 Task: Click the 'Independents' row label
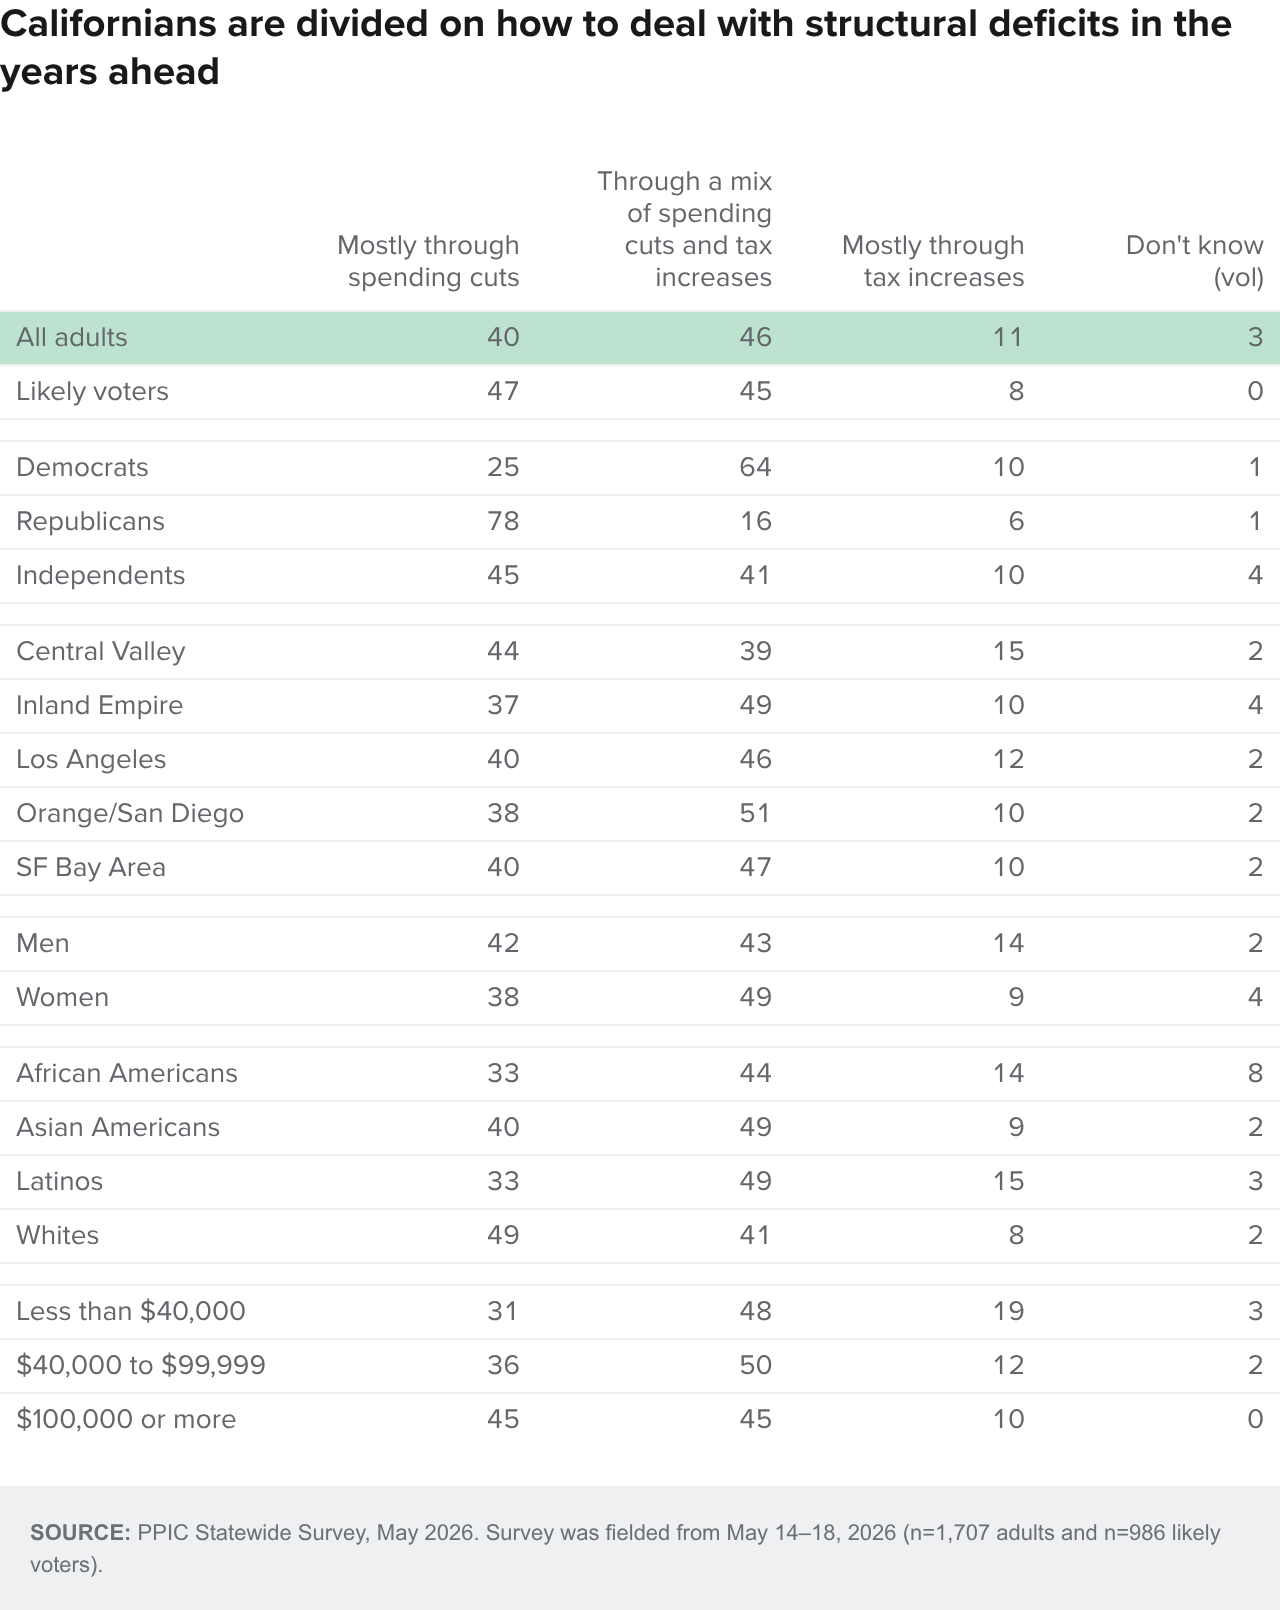tap(101, 575)
